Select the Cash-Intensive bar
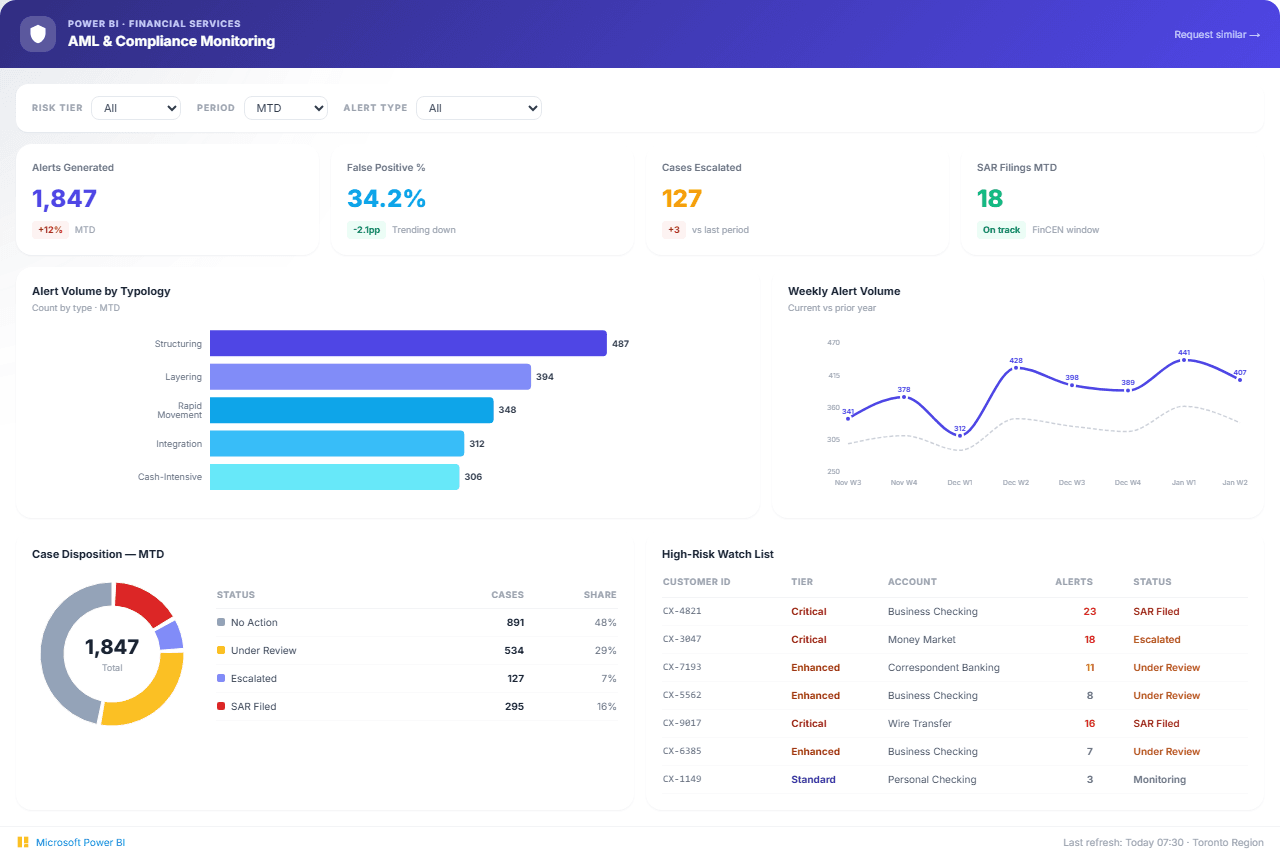This screenshot has width=1280, height=858. 334,477
